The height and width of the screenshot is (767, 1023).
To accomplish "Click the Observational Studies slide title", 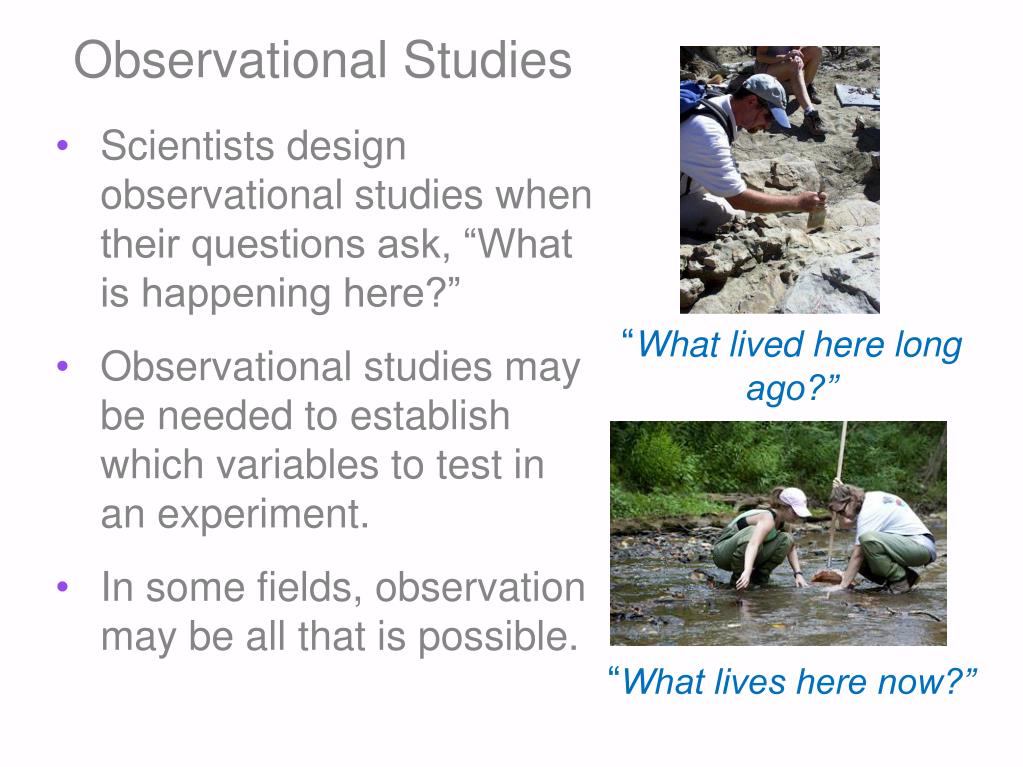I will 323,60.
